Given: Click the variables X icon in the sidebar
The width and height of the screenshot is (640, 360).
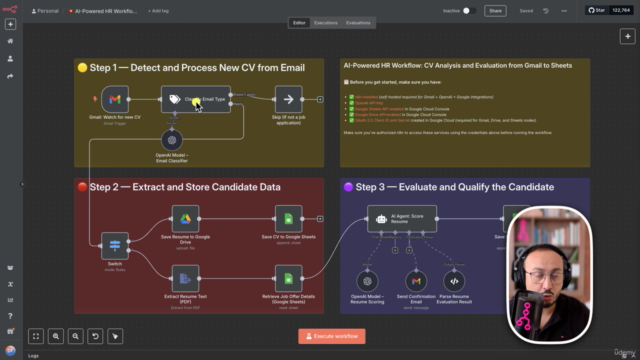Looking at the screenshot, I should [x=10, y=284].
